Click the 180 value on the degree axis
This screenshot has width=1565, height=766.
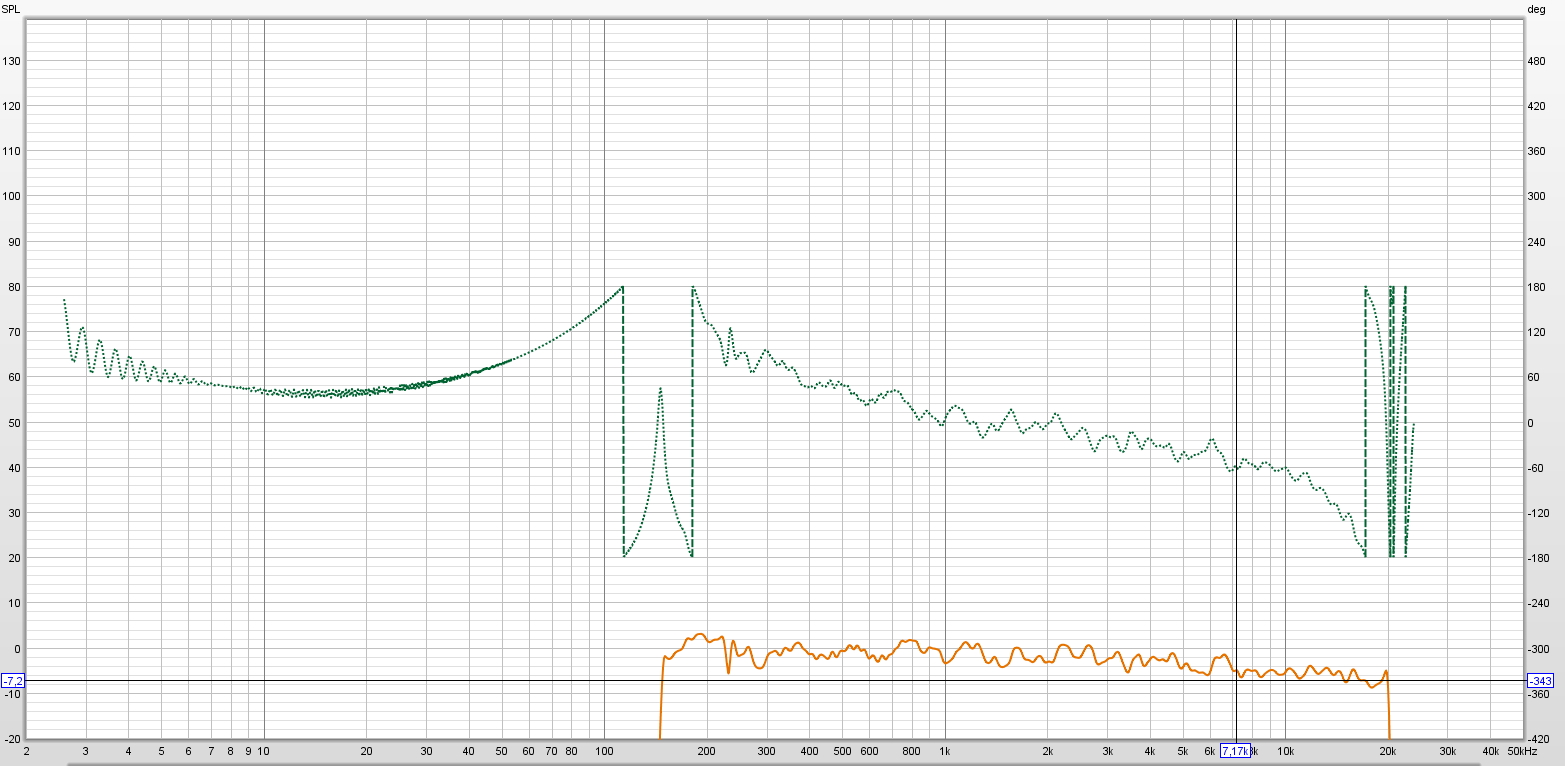point(1535,287)
